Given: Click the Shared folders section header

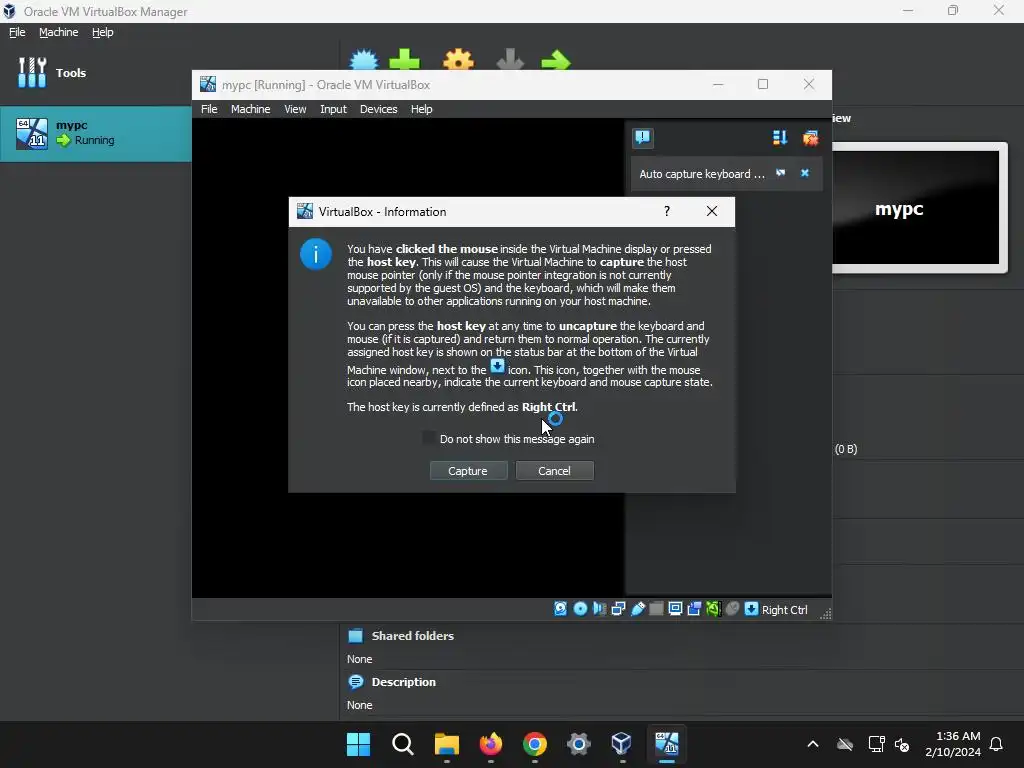Looking at the screenshot, I should 412,635.
